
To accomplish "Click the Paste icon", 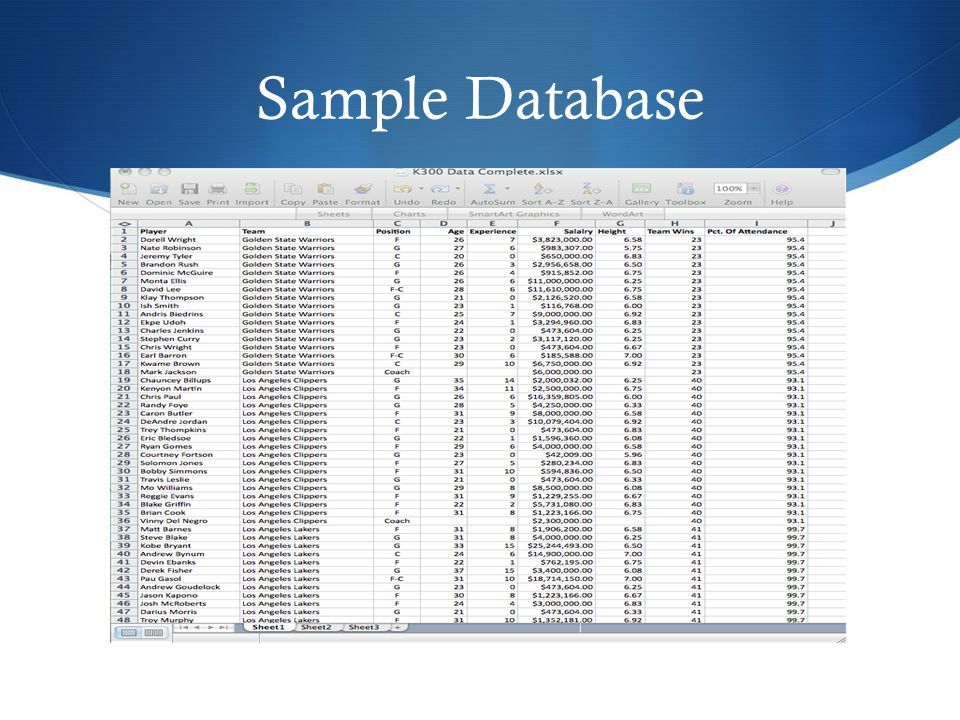I will pyautogui.click(x=325, y=189).
